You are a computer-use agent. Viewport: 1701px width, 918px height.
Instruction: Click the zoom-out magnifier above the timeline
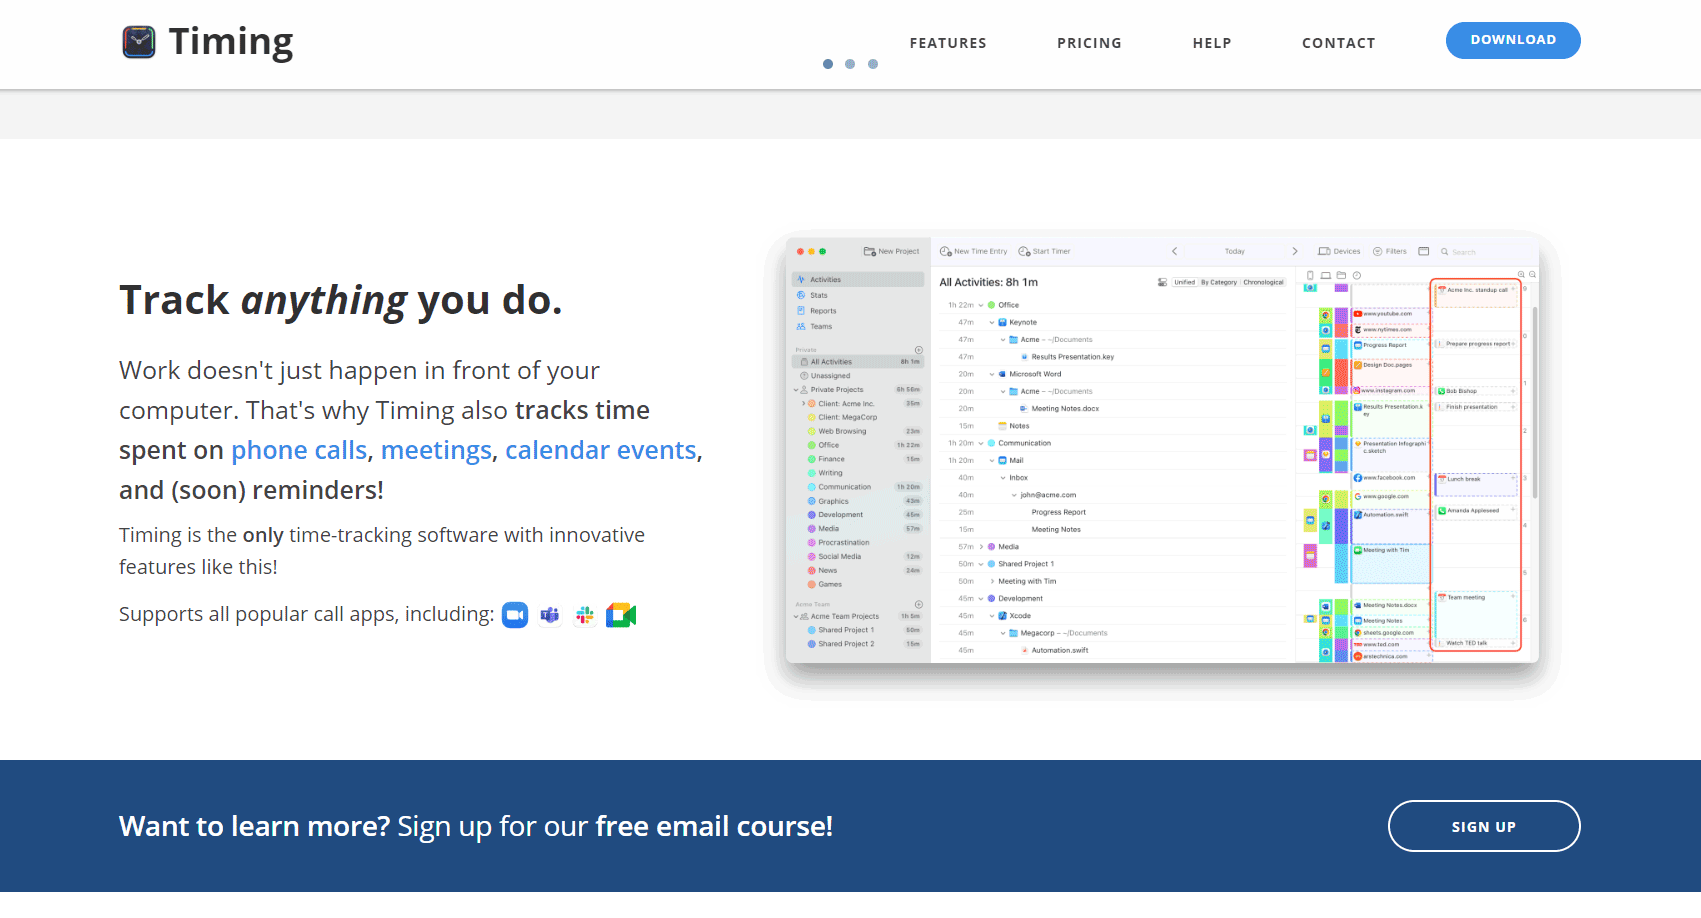pyautogui.click(x=1533, y=275)
